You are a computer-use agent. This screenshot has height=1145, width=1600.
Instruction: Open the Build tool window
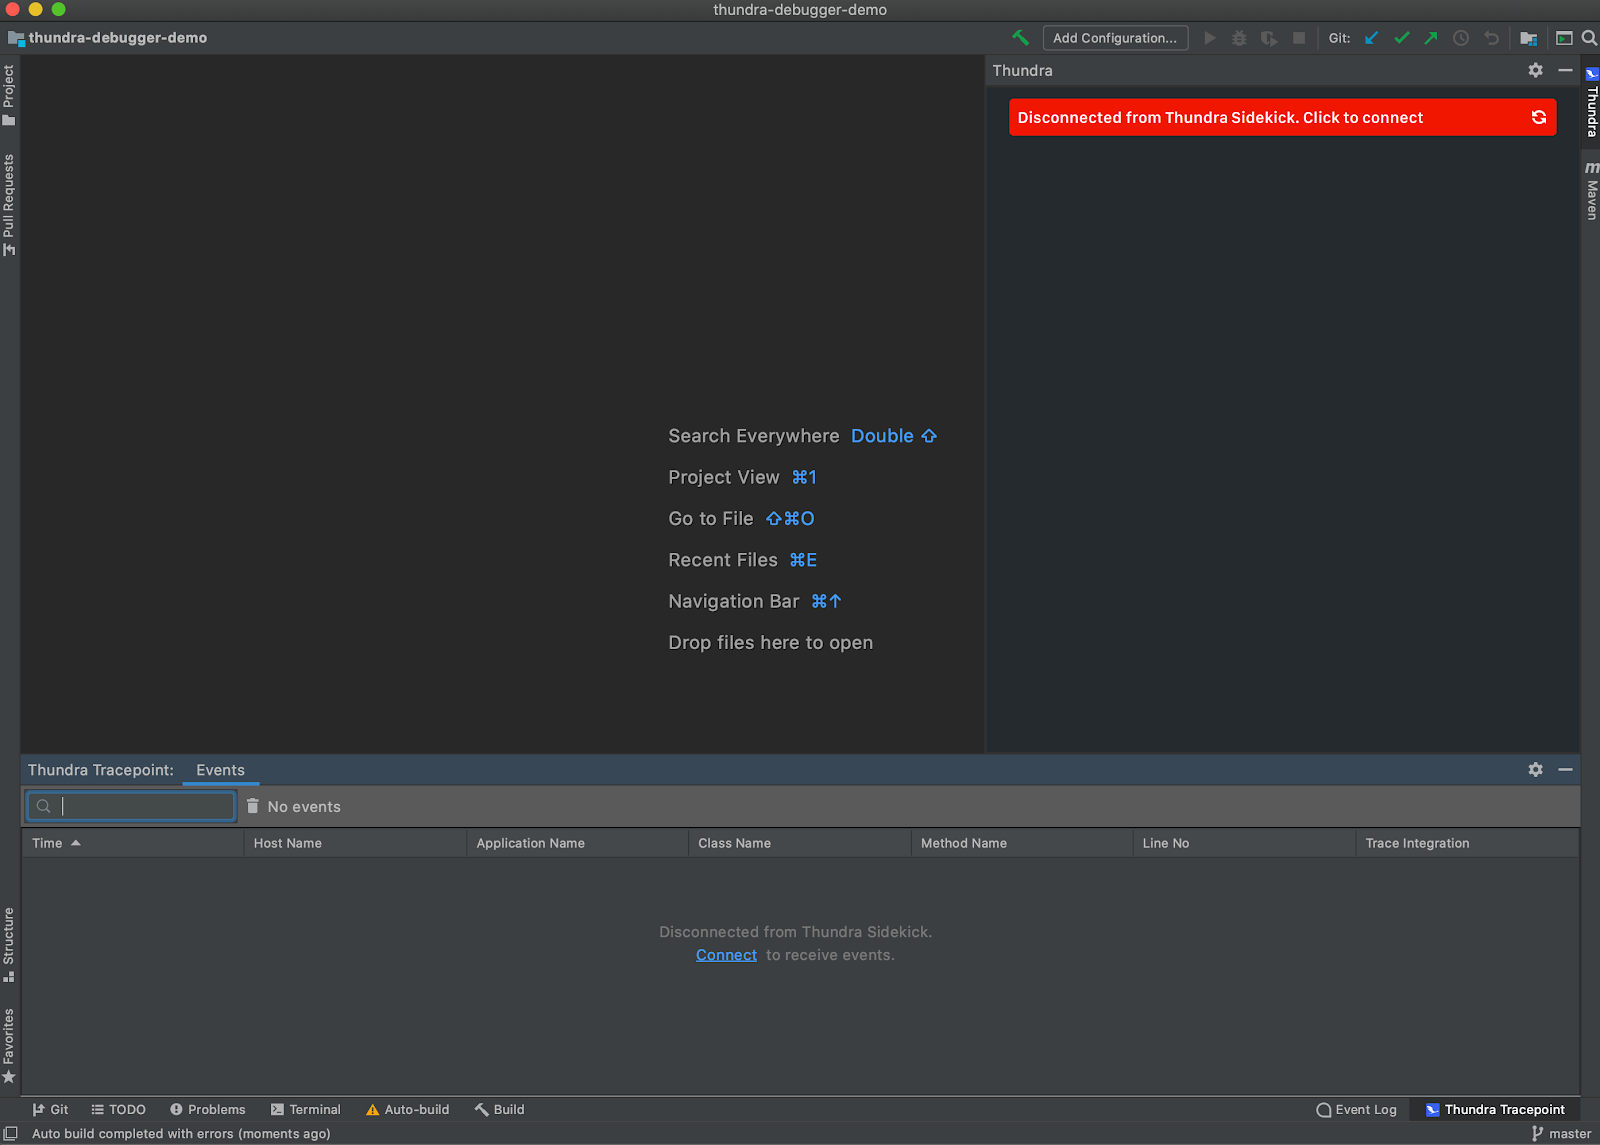click(499, 1109)
